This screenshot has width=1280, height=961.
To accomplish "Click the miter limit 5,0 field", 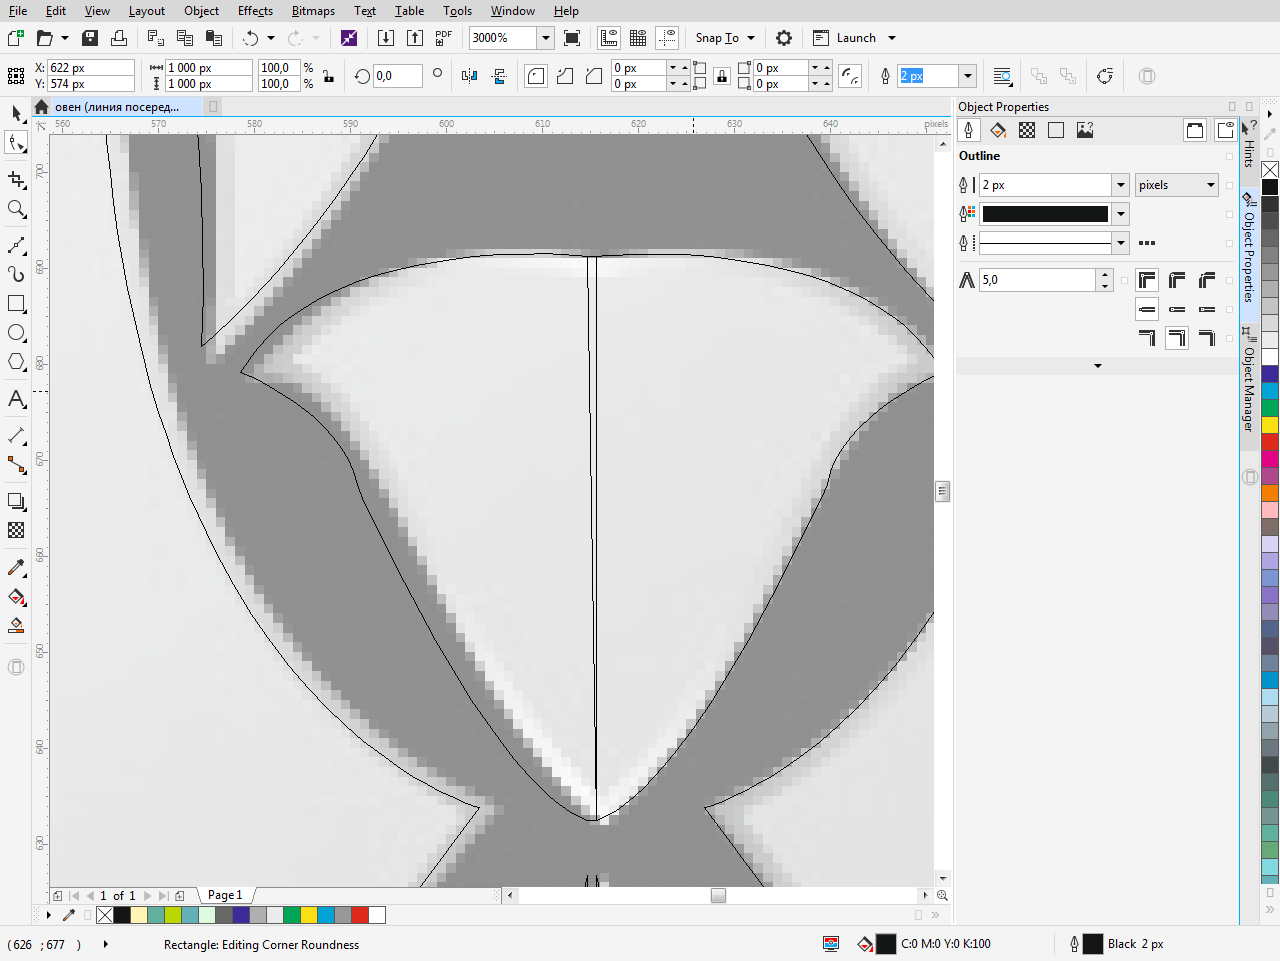I will 1037,280.
